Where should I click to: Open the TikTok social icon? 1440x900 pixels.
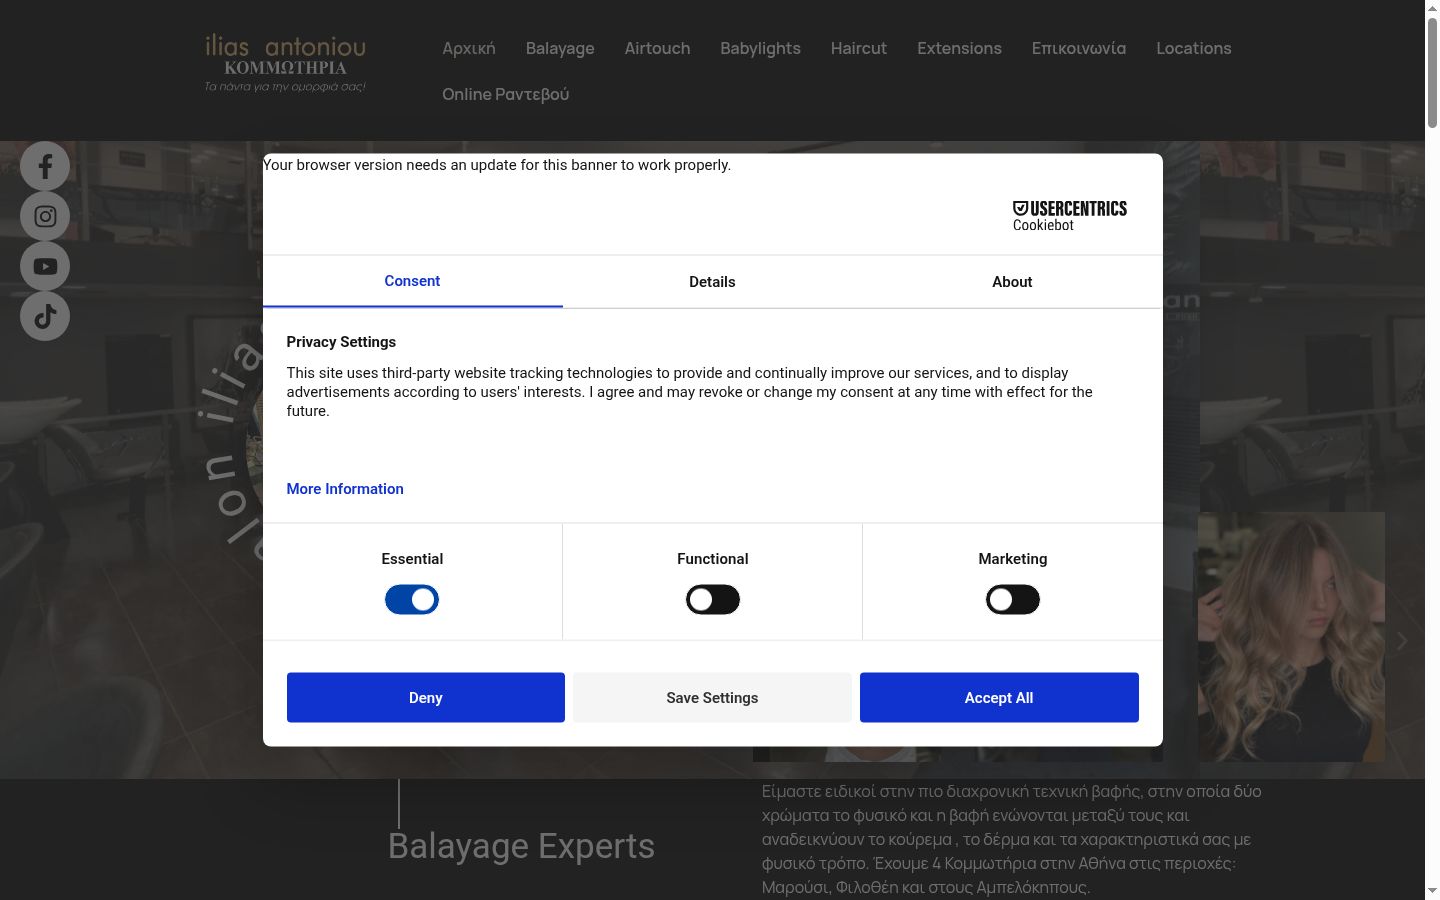tap(45, 316)
